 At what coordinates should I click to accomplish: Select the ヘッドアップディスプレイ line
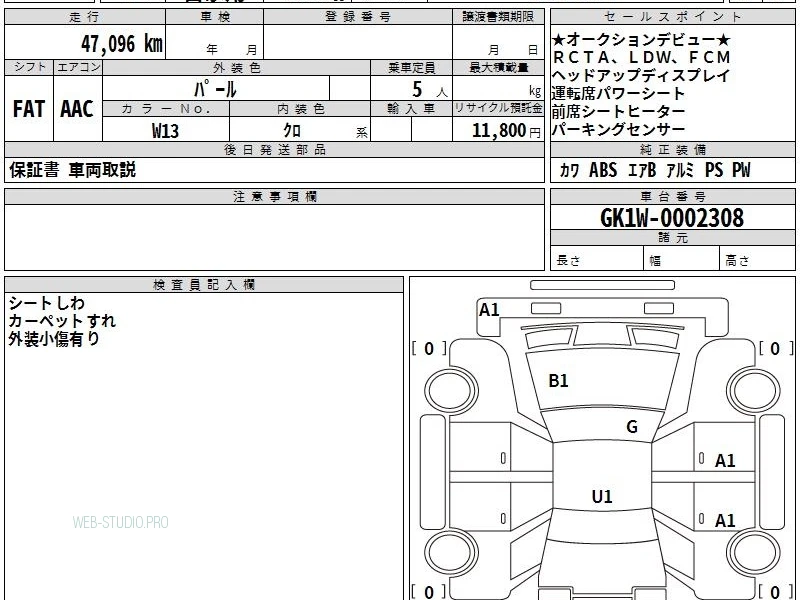point(641,76)
